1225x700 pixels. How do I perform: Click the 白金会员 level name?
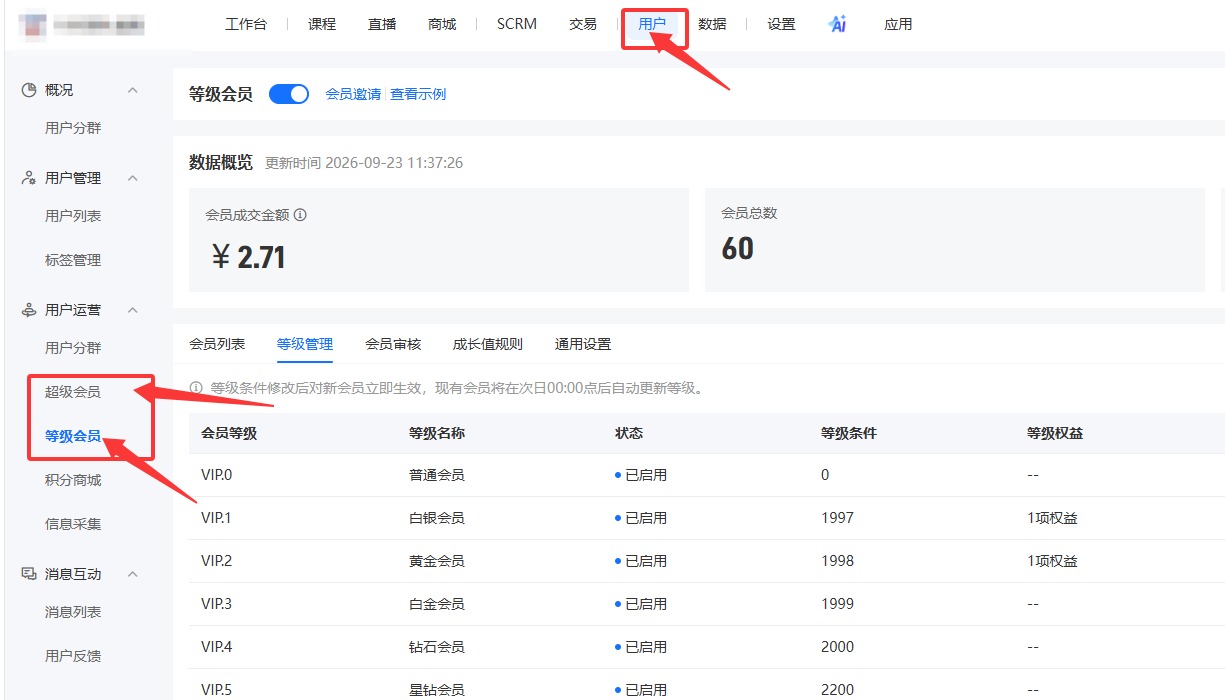pyautogui.click(x=437, y=604)
